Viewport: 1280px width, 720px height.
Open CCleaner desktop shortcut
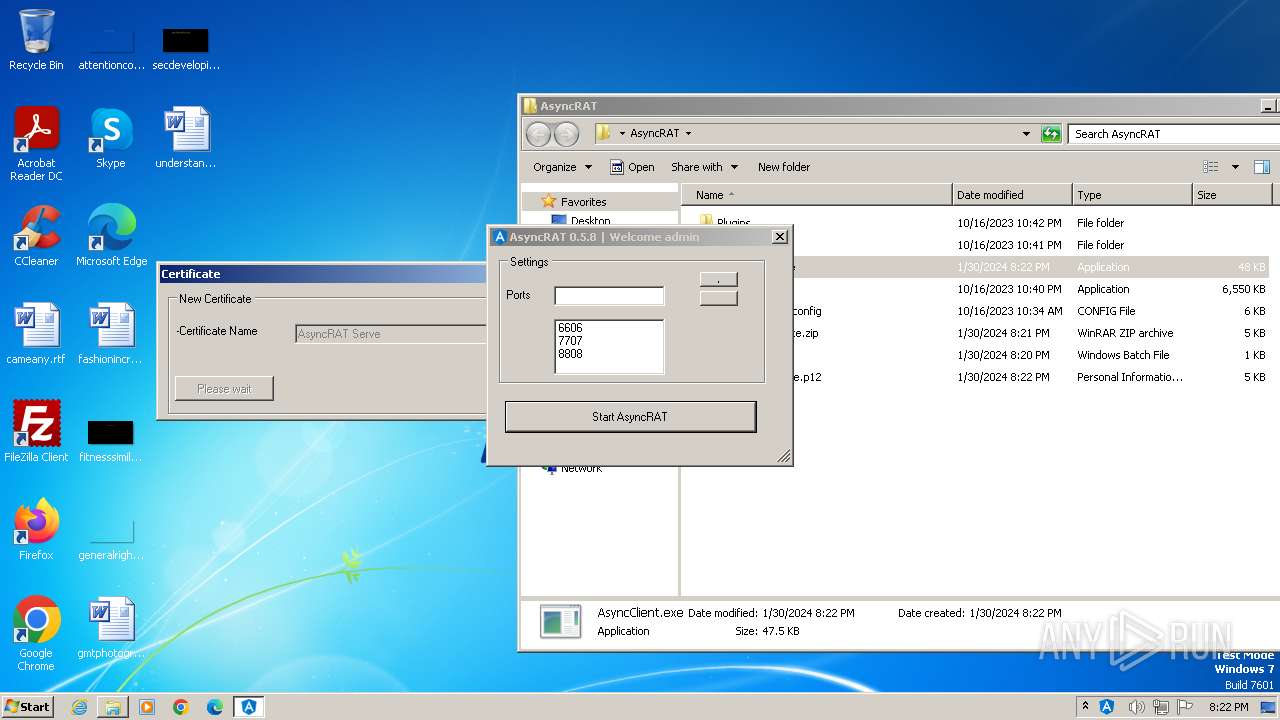[x=36, y=236]
